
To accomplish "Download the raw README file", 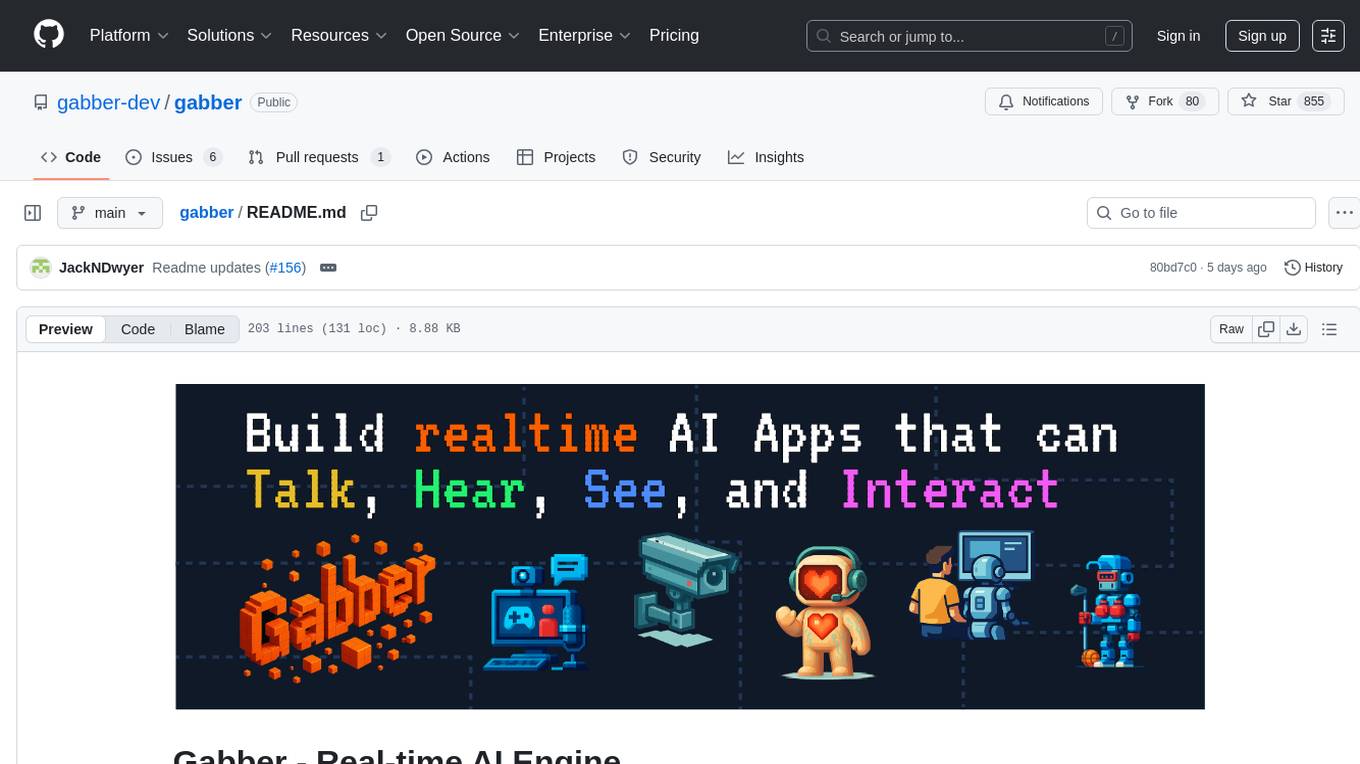I will [1293, 329].
